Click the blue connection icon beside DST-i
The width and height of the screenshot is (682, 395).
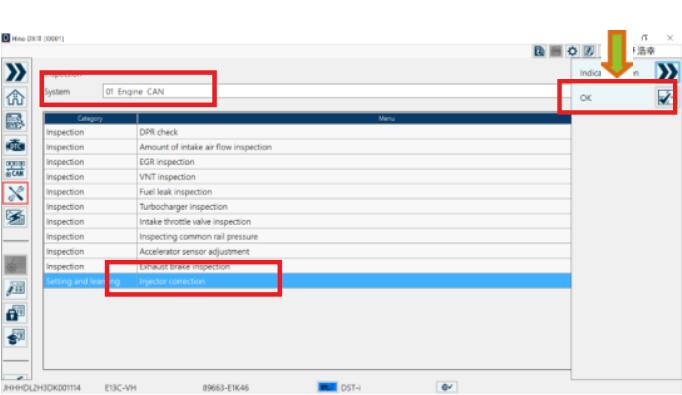(x=327, y=387)
